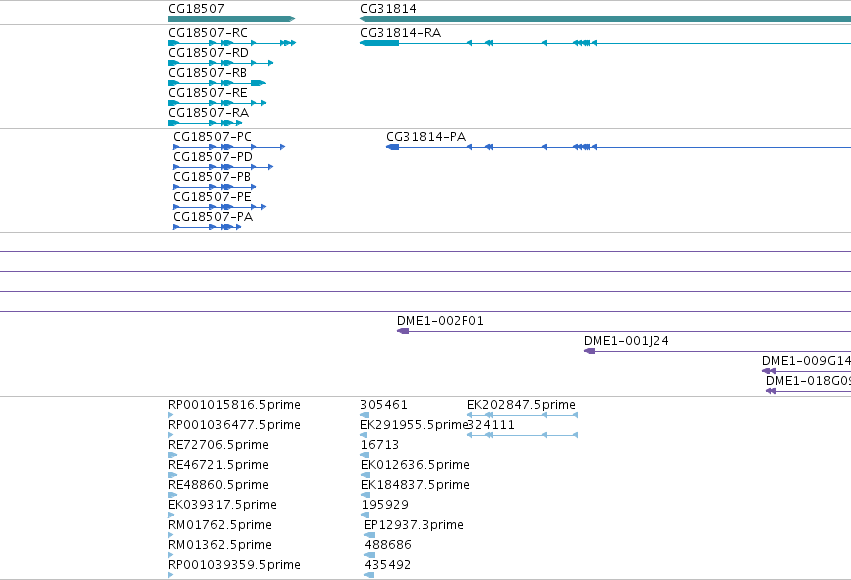Open the RP001039359.5prime EST entry
This screenshot has width=851, height=580.
[234, 565]
